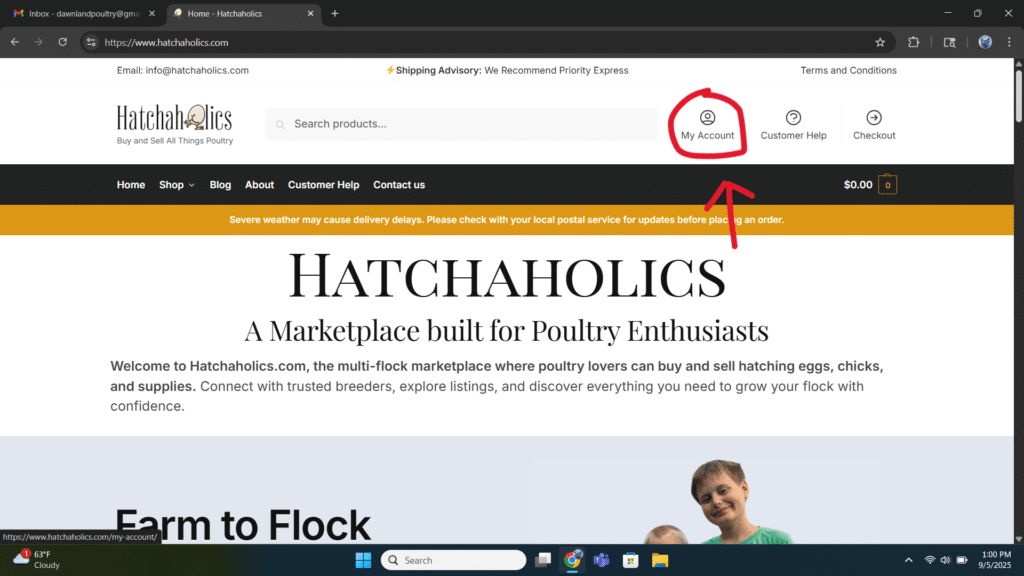Launch Chrome from the taskbar
This screenshot has height=576, width=1024.
click(573, 560)
